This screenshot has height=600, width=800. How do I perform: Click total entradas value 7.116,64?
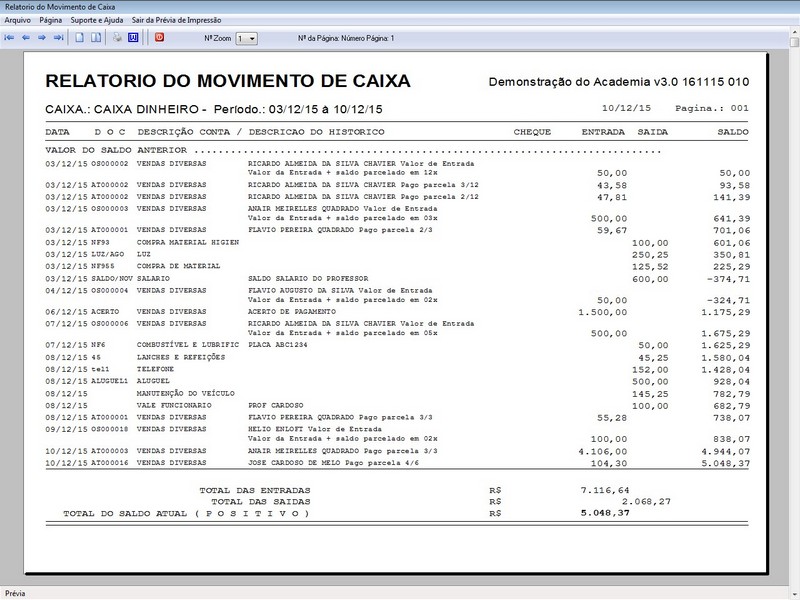click(x=605, y=490)
